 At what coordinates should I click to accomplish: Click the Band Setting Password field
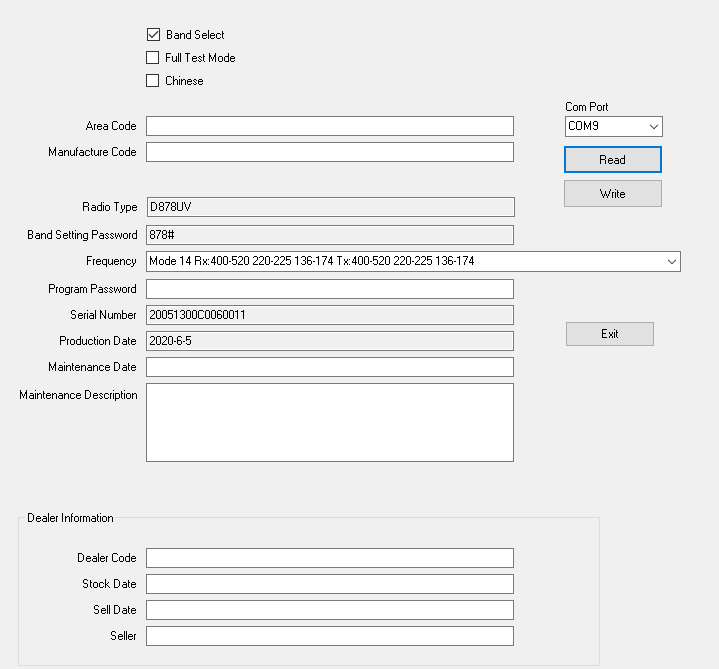pyautogui.click(x=330, y=235)
